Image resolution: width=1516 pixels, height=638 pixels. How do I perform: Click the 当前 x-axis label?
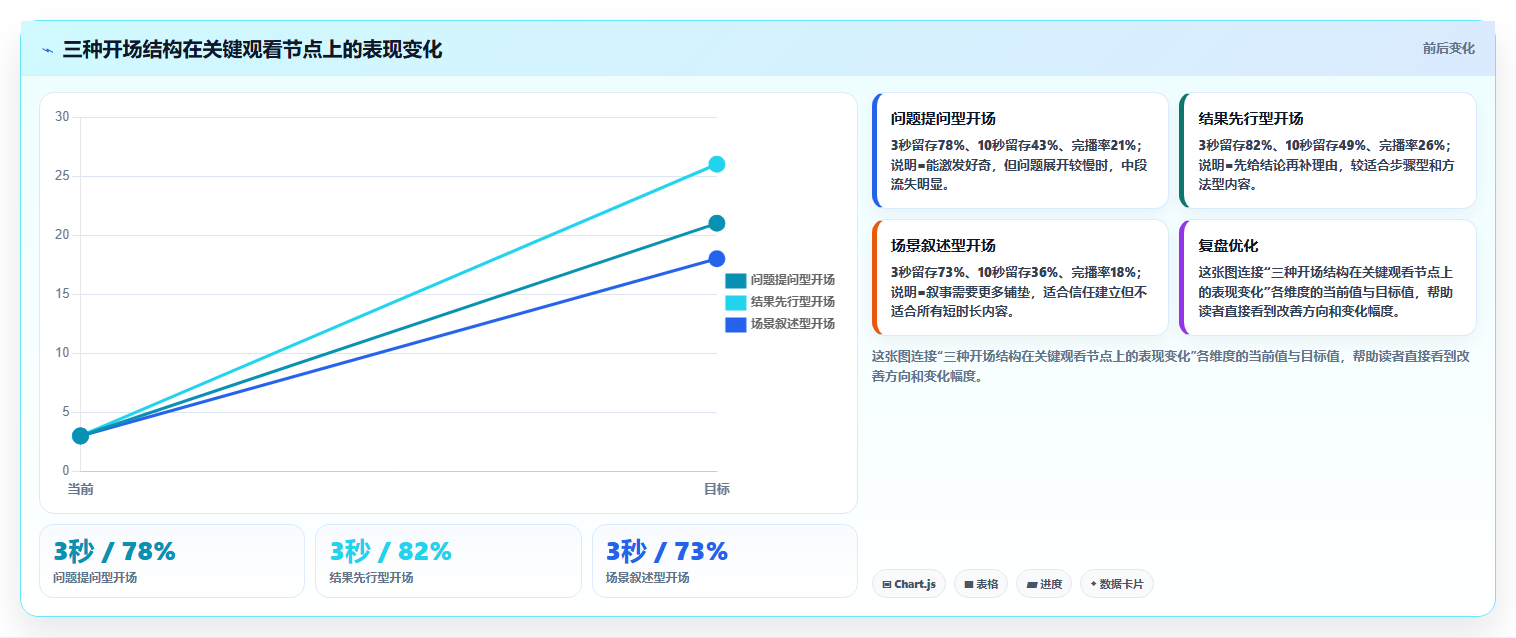pos(81,489)
